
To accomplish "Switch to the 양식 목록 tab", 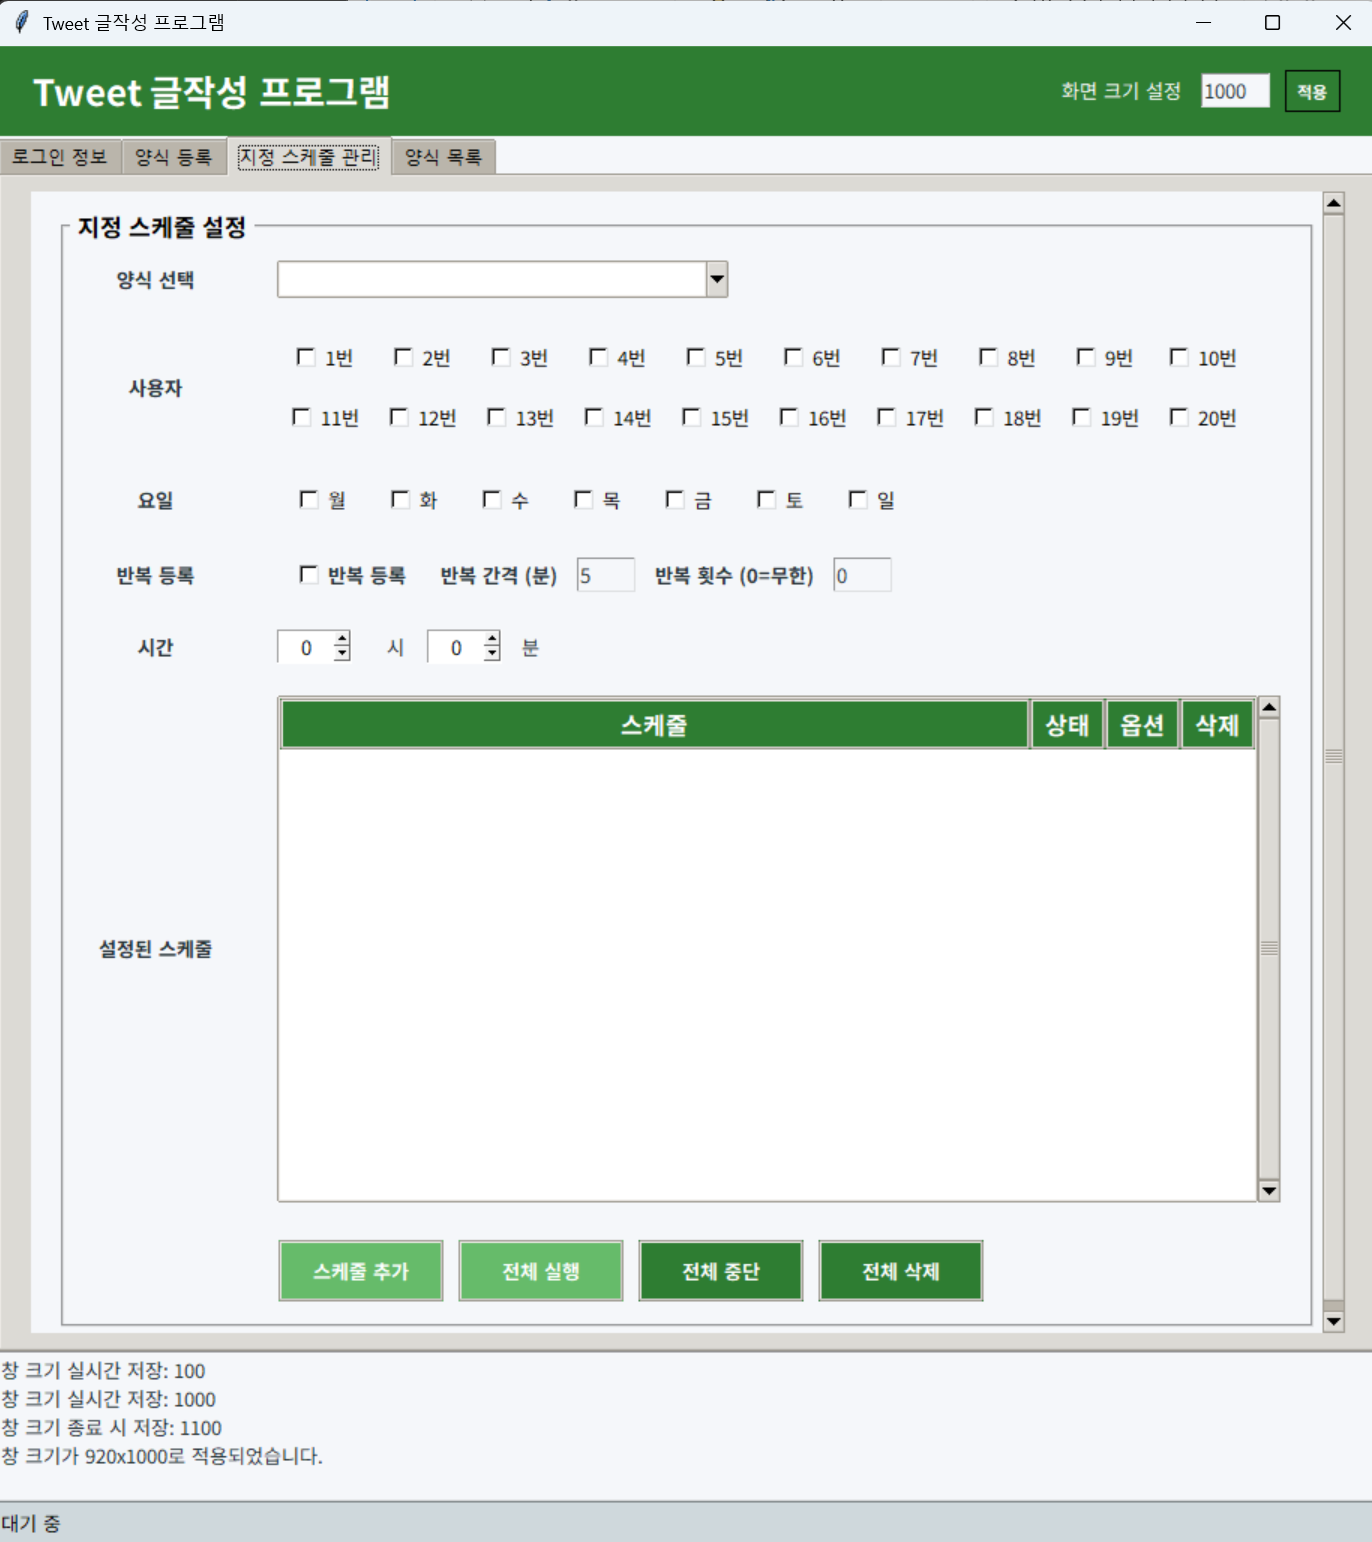I will coord(443,156).
